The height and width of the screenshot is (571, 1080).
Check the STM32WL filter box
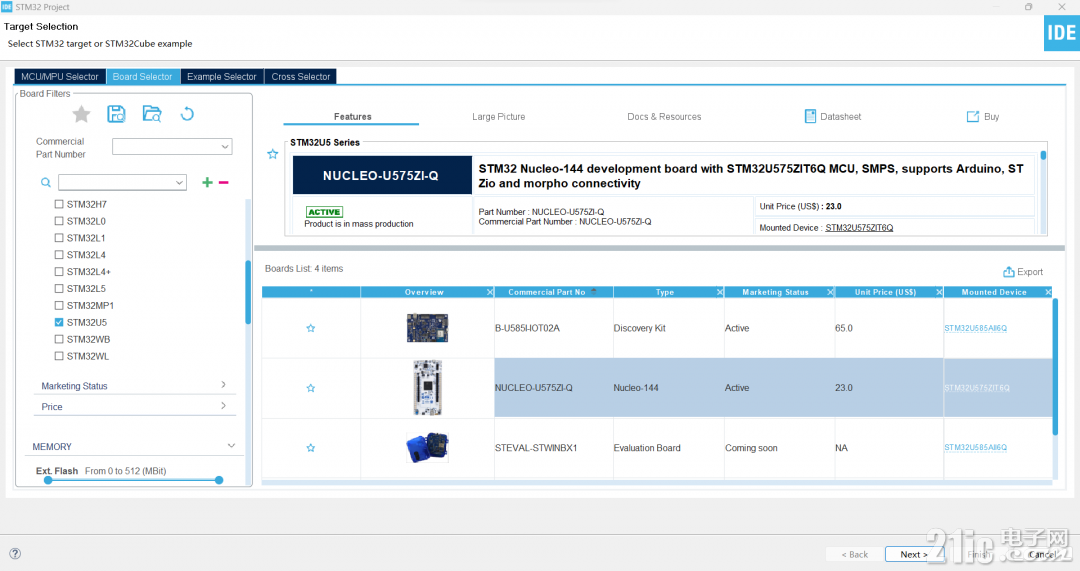point(59,356)
